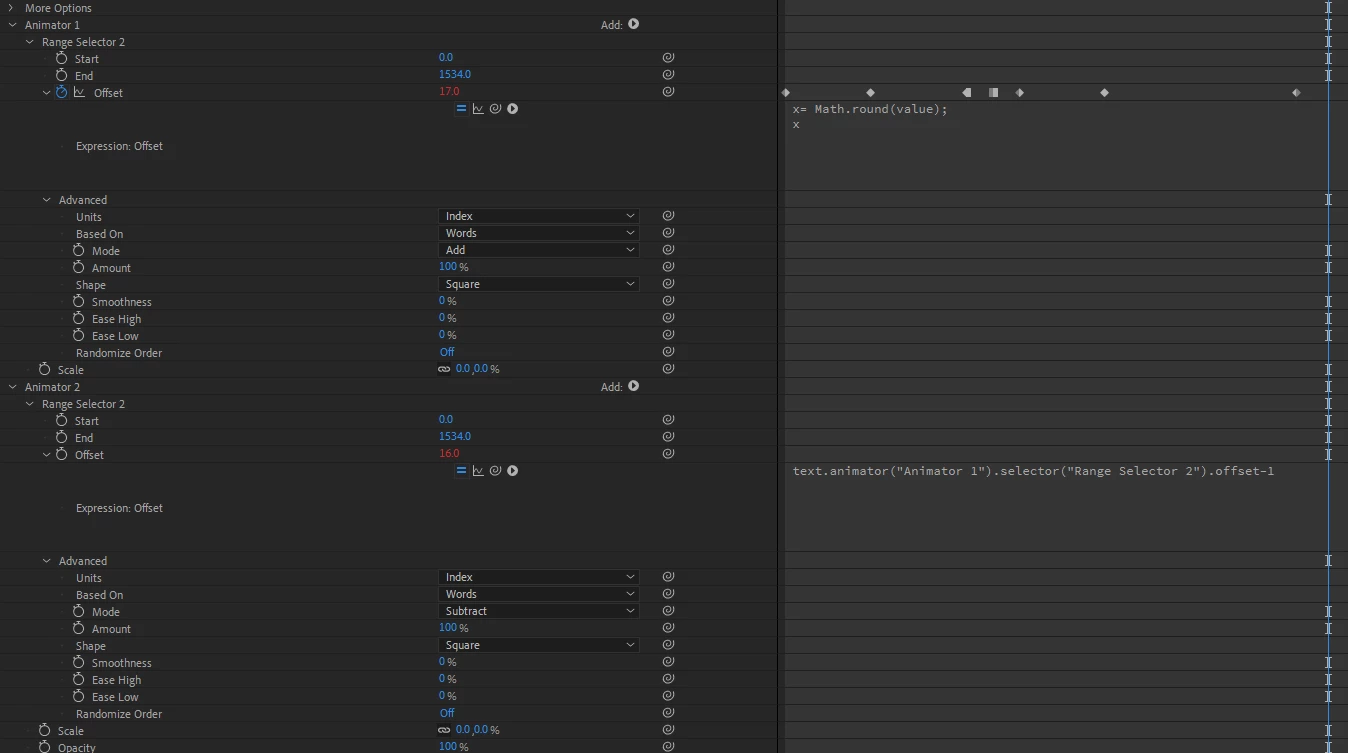
Task: Click the Add arrow button for Animator 1
Action: [x=633, y=24]
